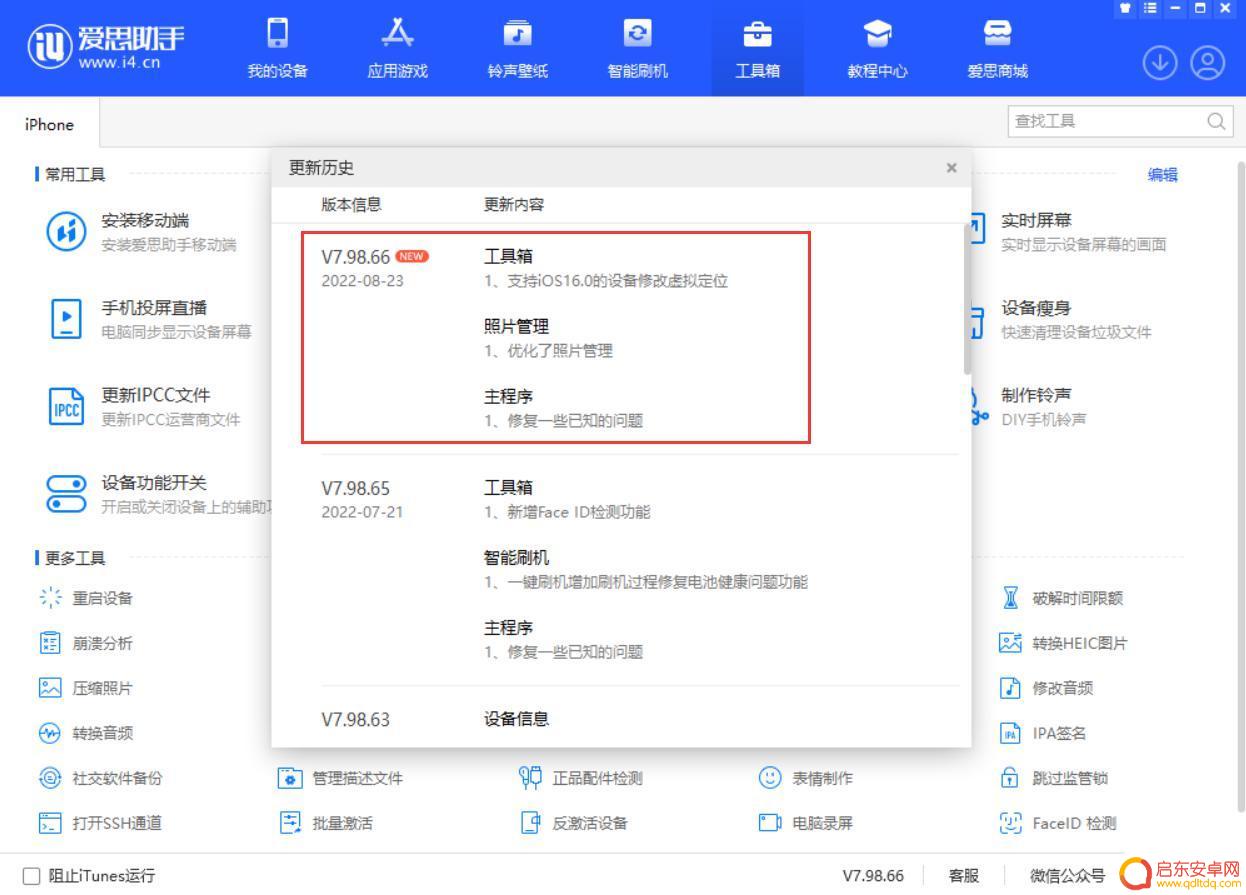
Task: Close the 更新历史 dialog
Action: coord(952,168)
